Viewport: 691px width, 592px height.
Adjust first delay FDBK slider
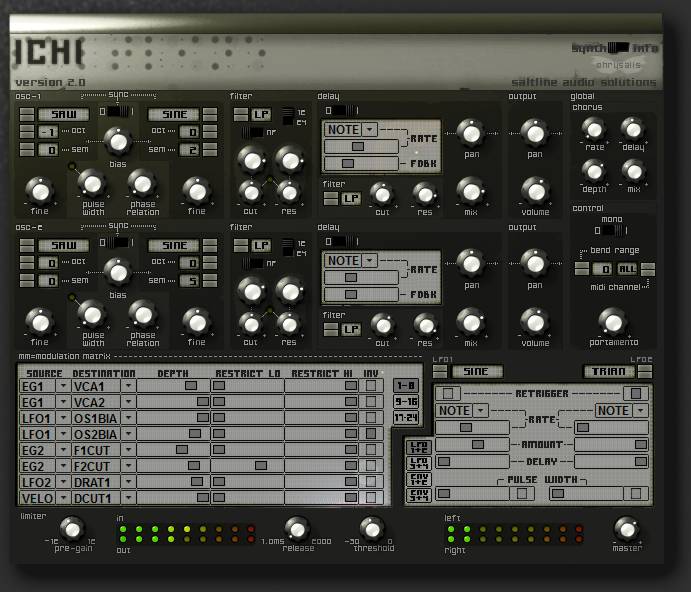tap(362, 164)
